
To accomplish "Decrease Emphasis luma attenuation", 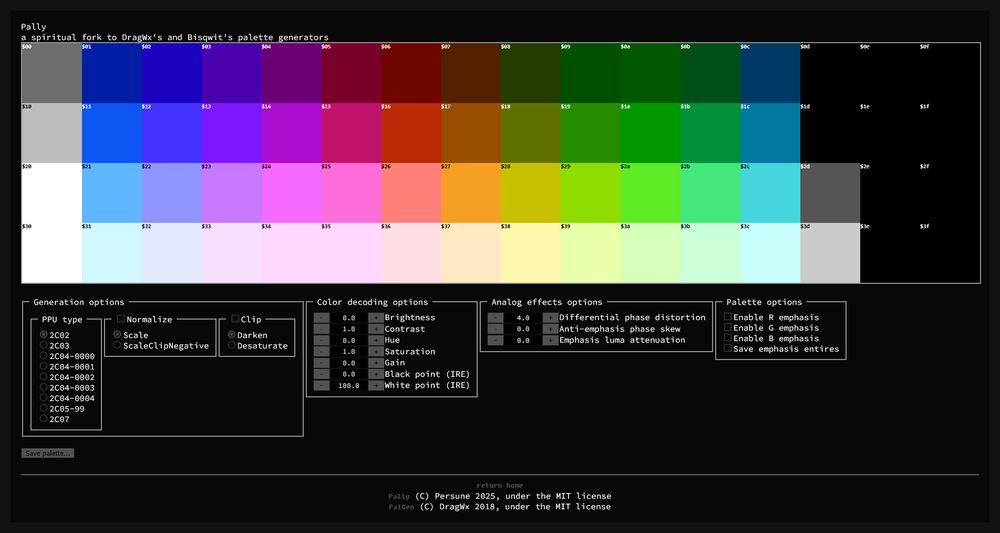I will pyautogui.click(x=496, y=340).
